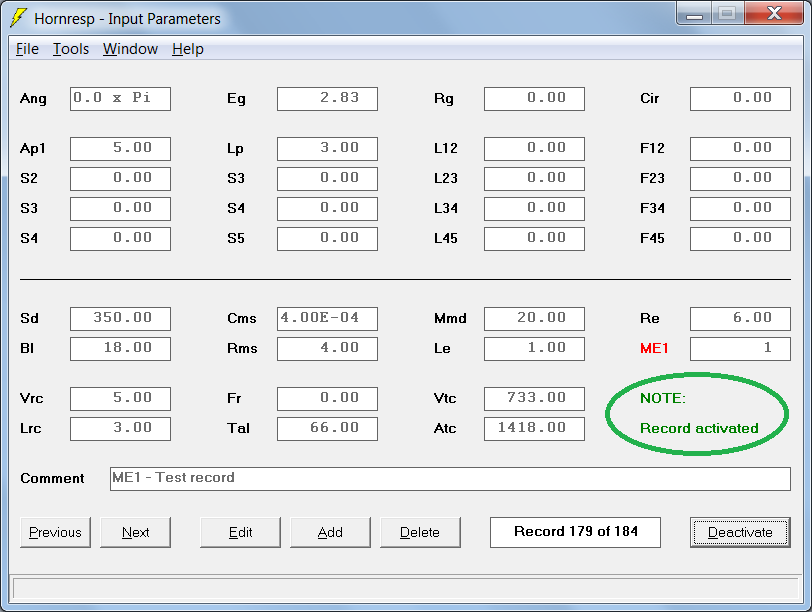Viewport: 812px width, 612px height.
Task: Open the Help menu
Action: (x=187, y=49)
